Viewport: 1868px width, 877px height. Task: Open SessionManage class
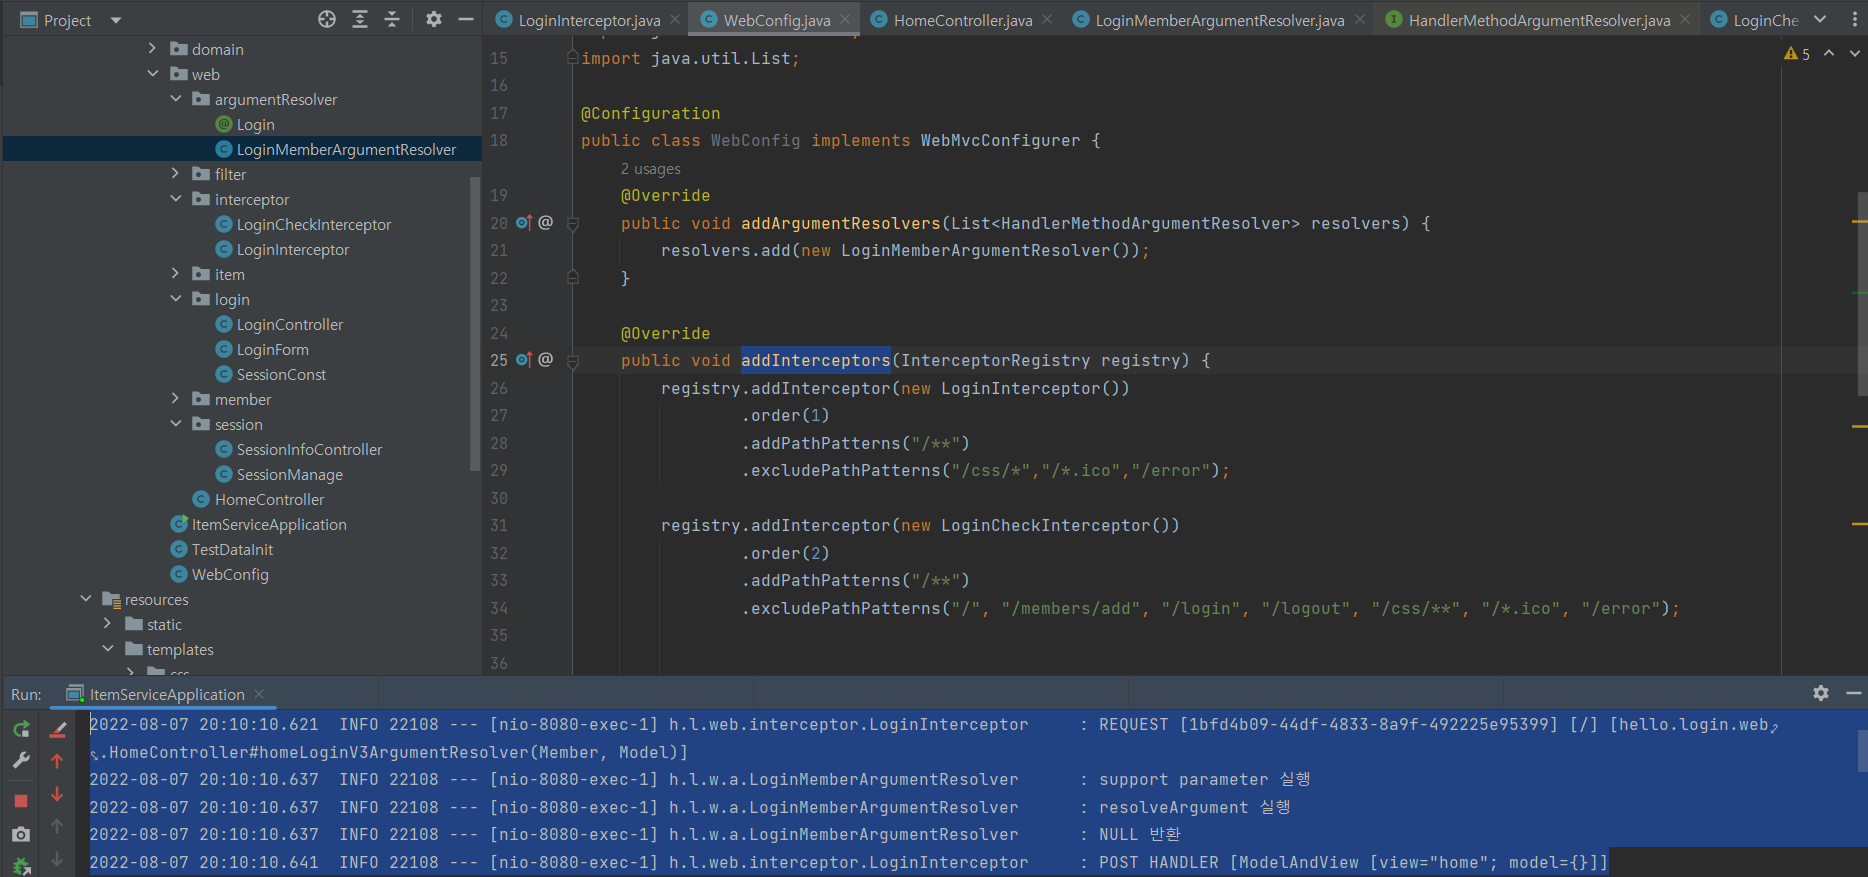(279, 474)
